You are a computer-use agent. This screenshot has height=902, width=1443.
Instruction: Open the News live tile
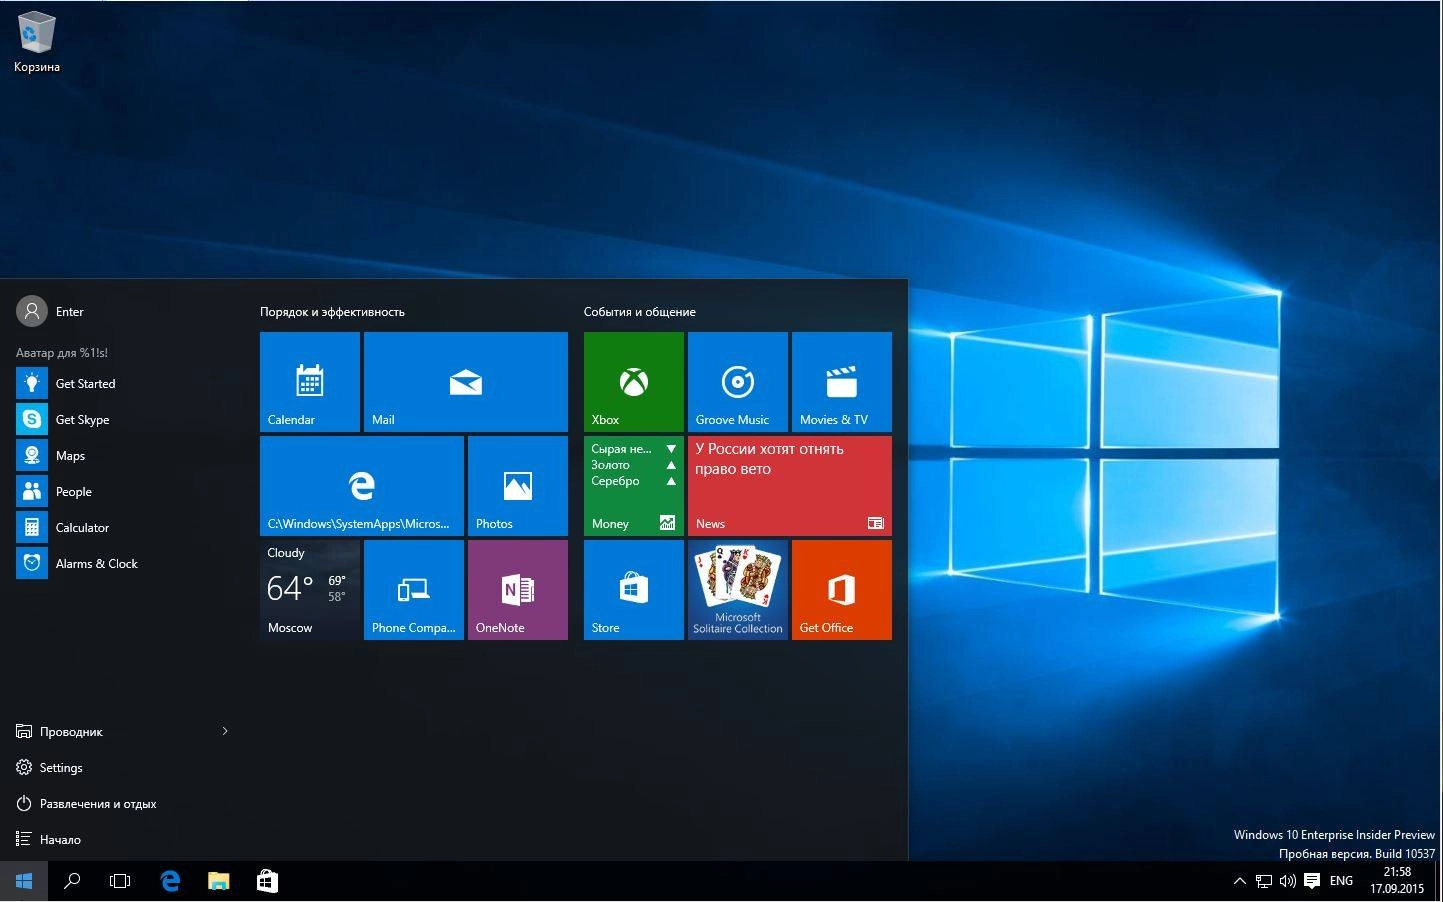(790, 486)
